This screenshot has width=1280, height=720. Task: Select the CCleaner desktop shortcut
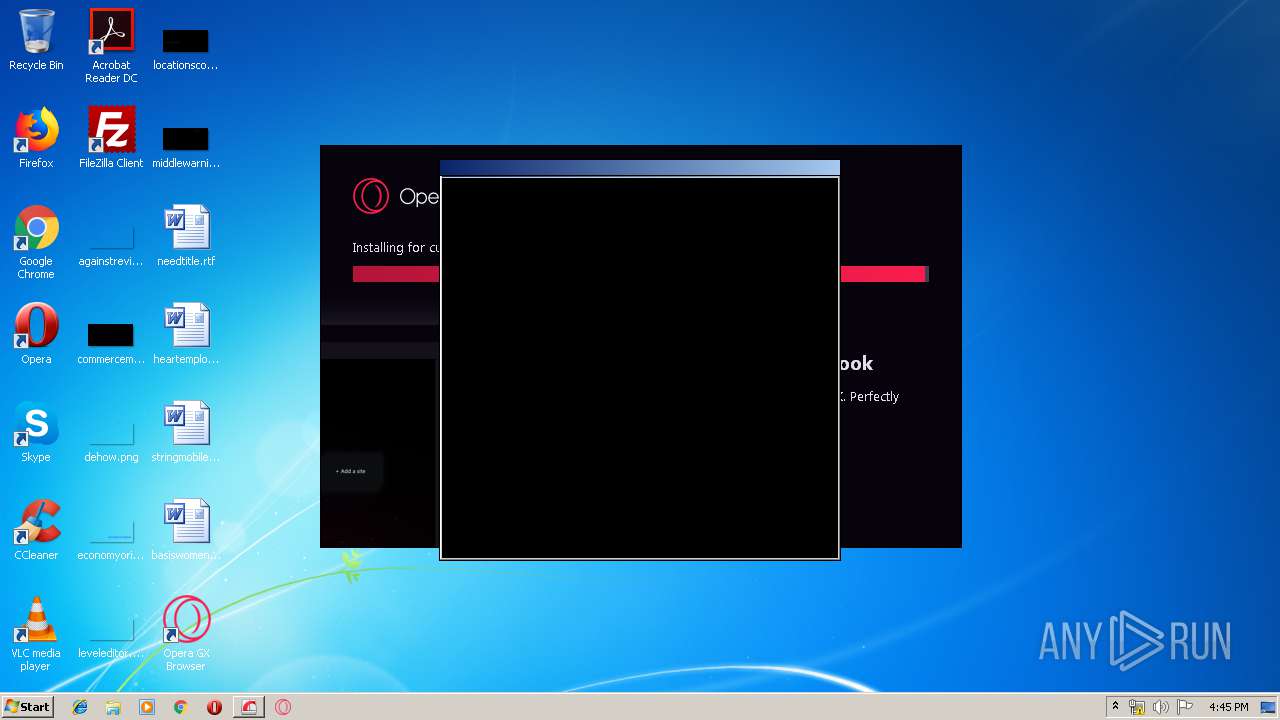click(36, 531)
